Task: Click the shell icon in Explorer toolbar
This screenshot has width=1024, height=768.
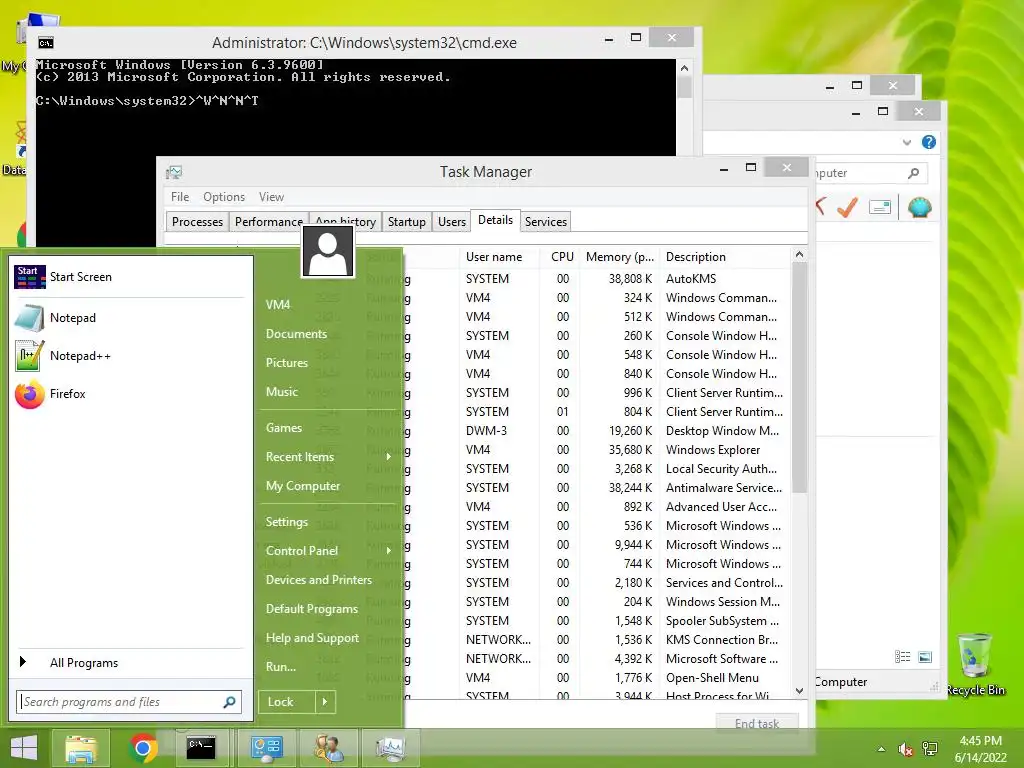Action: (x=919, y=208)
